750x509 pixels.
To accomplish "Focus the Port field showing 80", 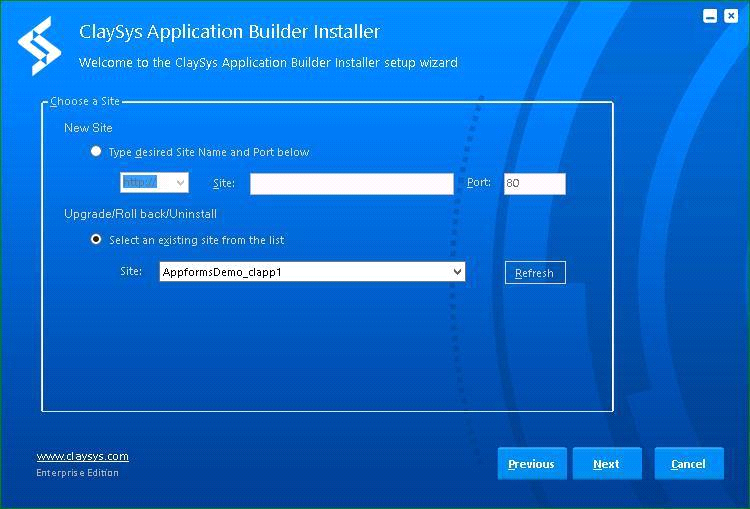I will (535, 184).
